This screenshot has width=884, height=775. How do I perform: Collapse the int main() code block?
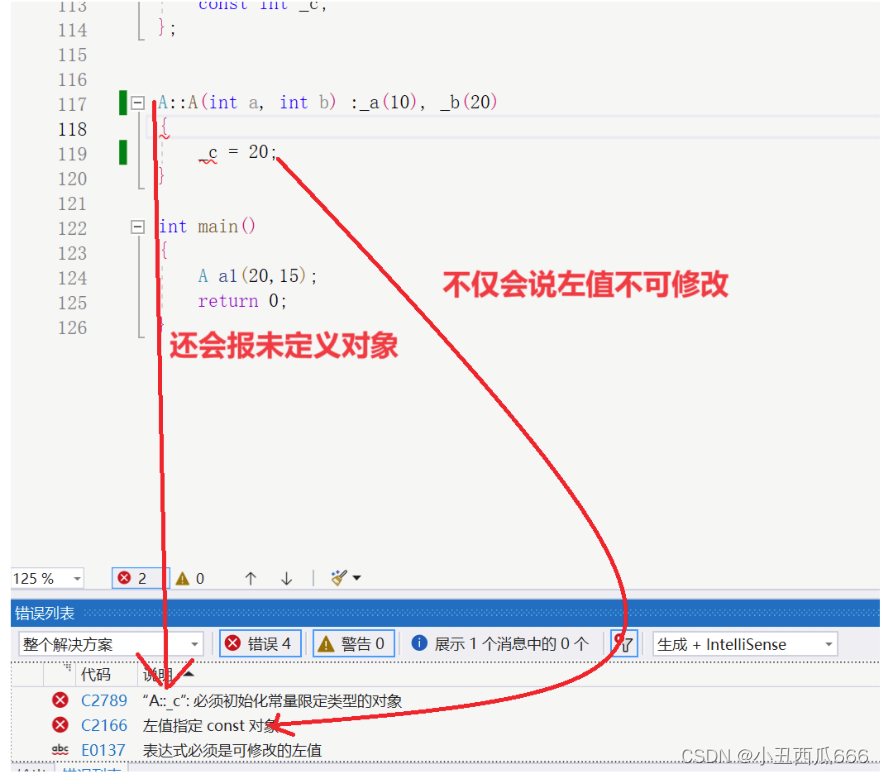(x=138, y=227)
